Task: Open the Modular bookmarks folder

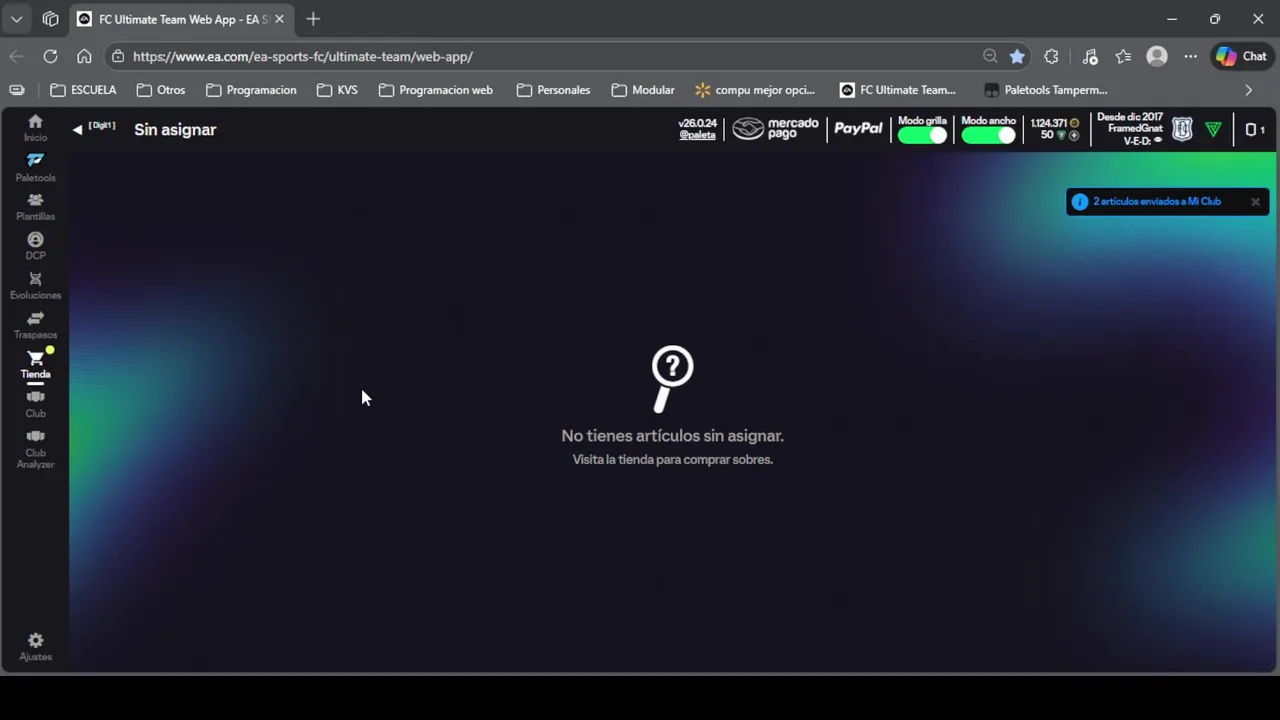Action: tap(643, 90)
